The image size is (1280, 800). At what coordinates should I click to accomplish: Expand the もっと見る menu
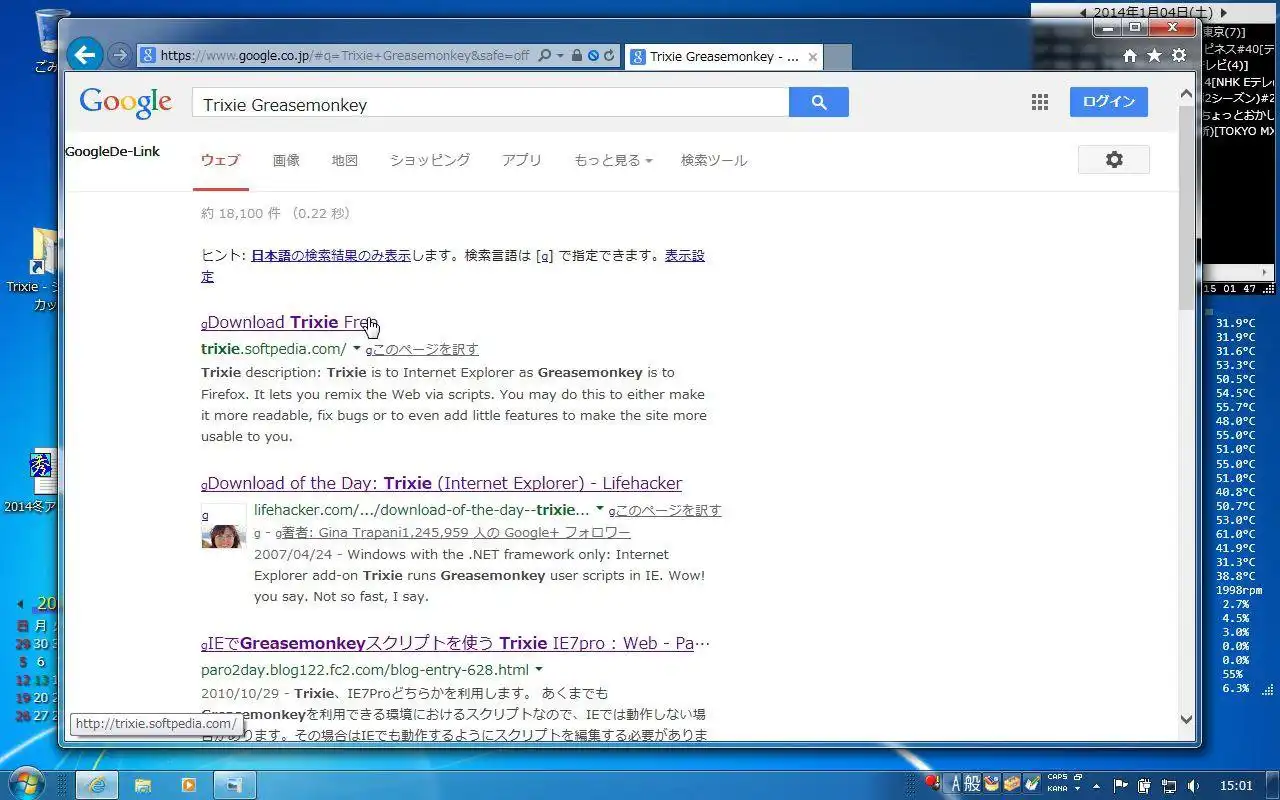(x=613, y=160)
